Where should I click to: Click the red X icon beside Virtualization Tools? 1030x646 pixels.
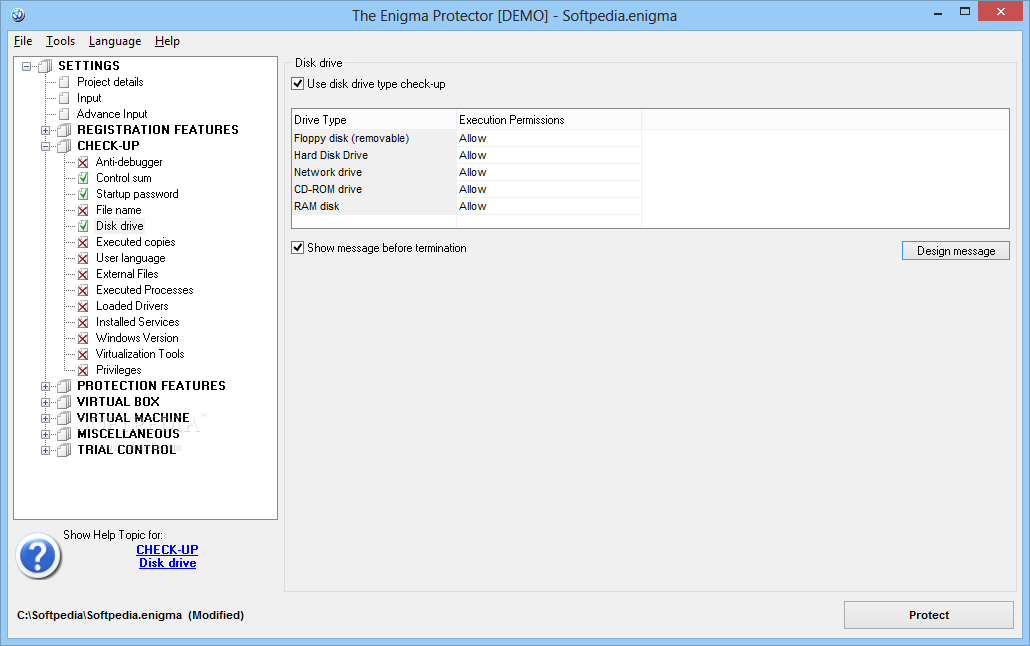tap(83, 354)
